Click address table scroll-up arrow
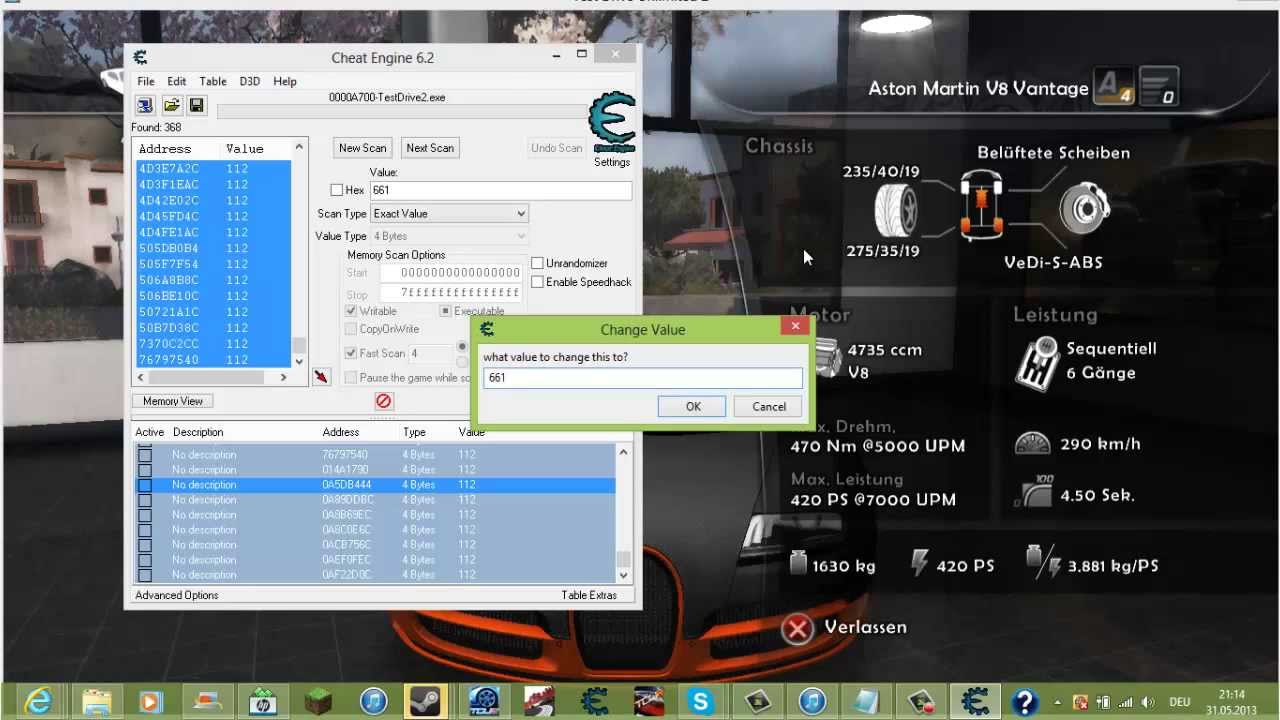Image resolution: width=1280 pixels, height=720 pixels. click(x=623, y=453)
